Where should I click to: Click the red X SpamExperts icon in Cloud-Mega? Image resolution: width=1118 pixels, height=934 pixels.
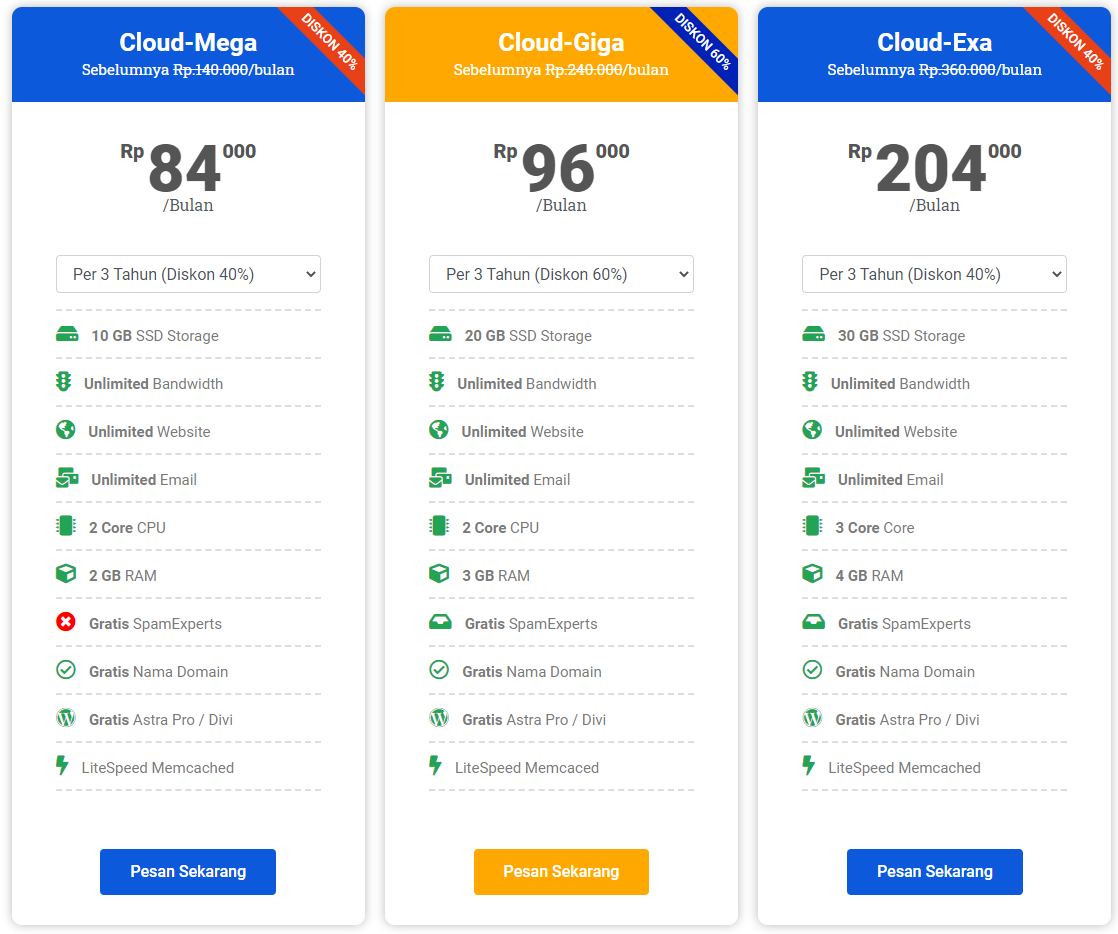coord(66,622)
